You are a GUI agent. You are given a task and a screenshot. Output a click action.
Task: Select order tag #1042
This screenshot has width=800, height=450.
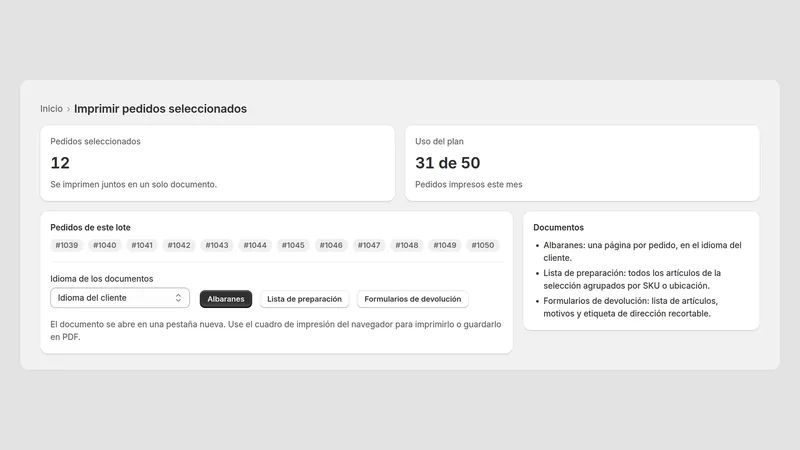pyautogui.click(x=179, y=245)
